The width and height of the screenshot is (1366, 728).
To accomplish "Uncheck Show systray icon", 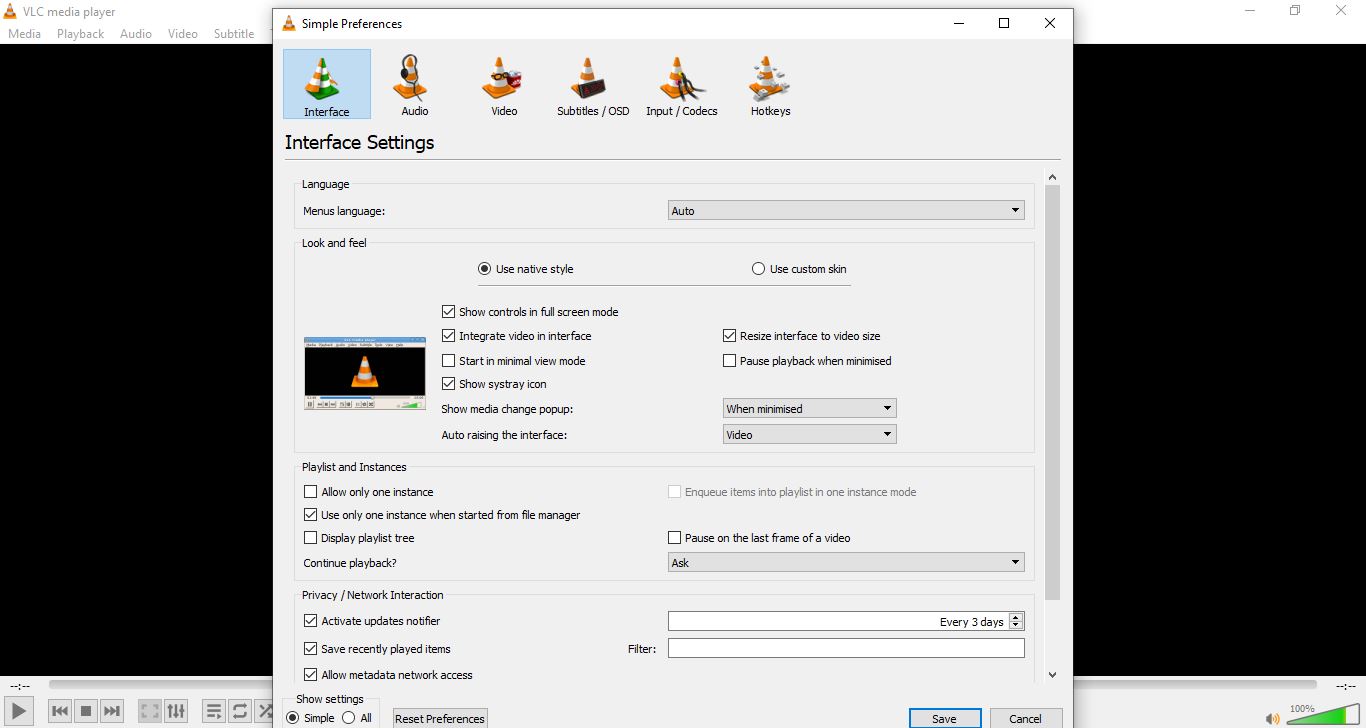I will tap(494, 384).
